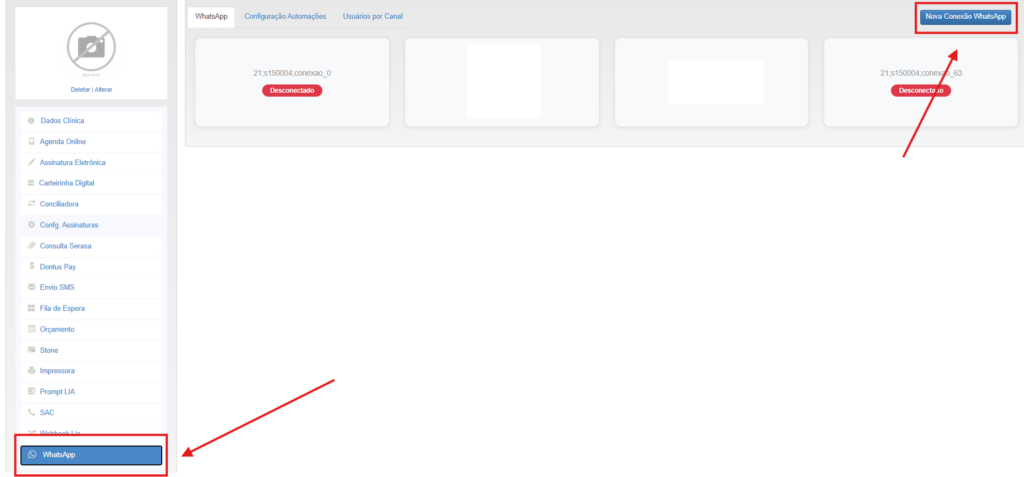The image size is (1024, 477).
Task: Click the dollar icon beside Dontus Pay
Action: [x=31, y=267]
